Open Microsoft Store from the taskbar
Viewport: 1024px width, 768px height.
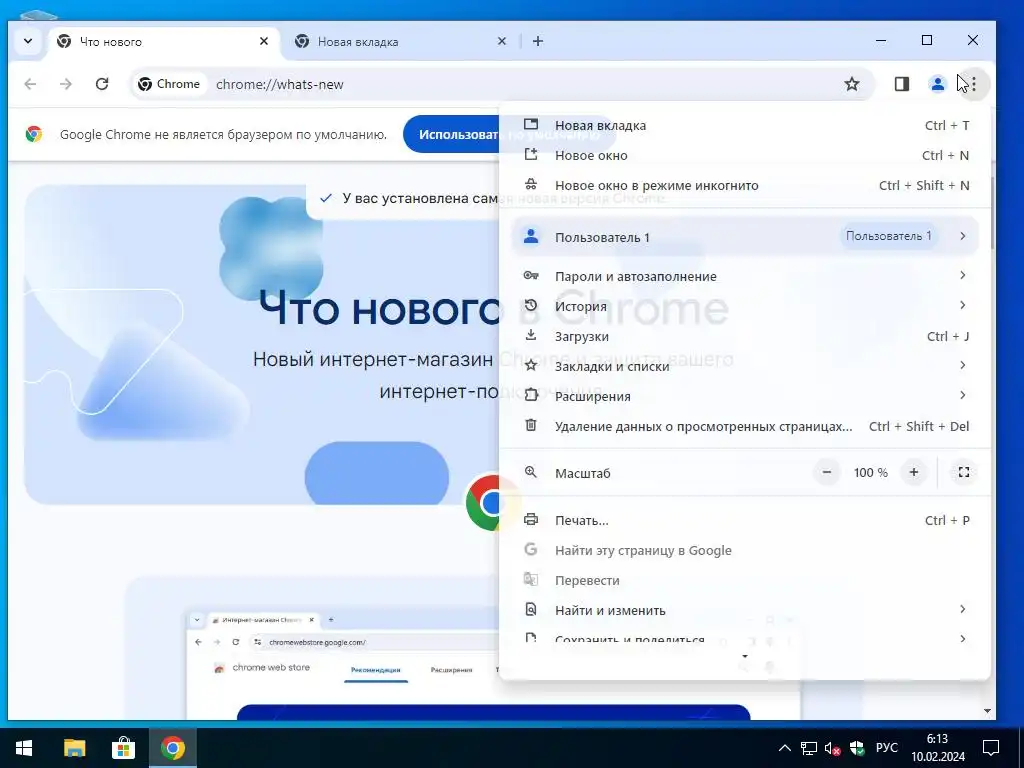coord(123,748)
